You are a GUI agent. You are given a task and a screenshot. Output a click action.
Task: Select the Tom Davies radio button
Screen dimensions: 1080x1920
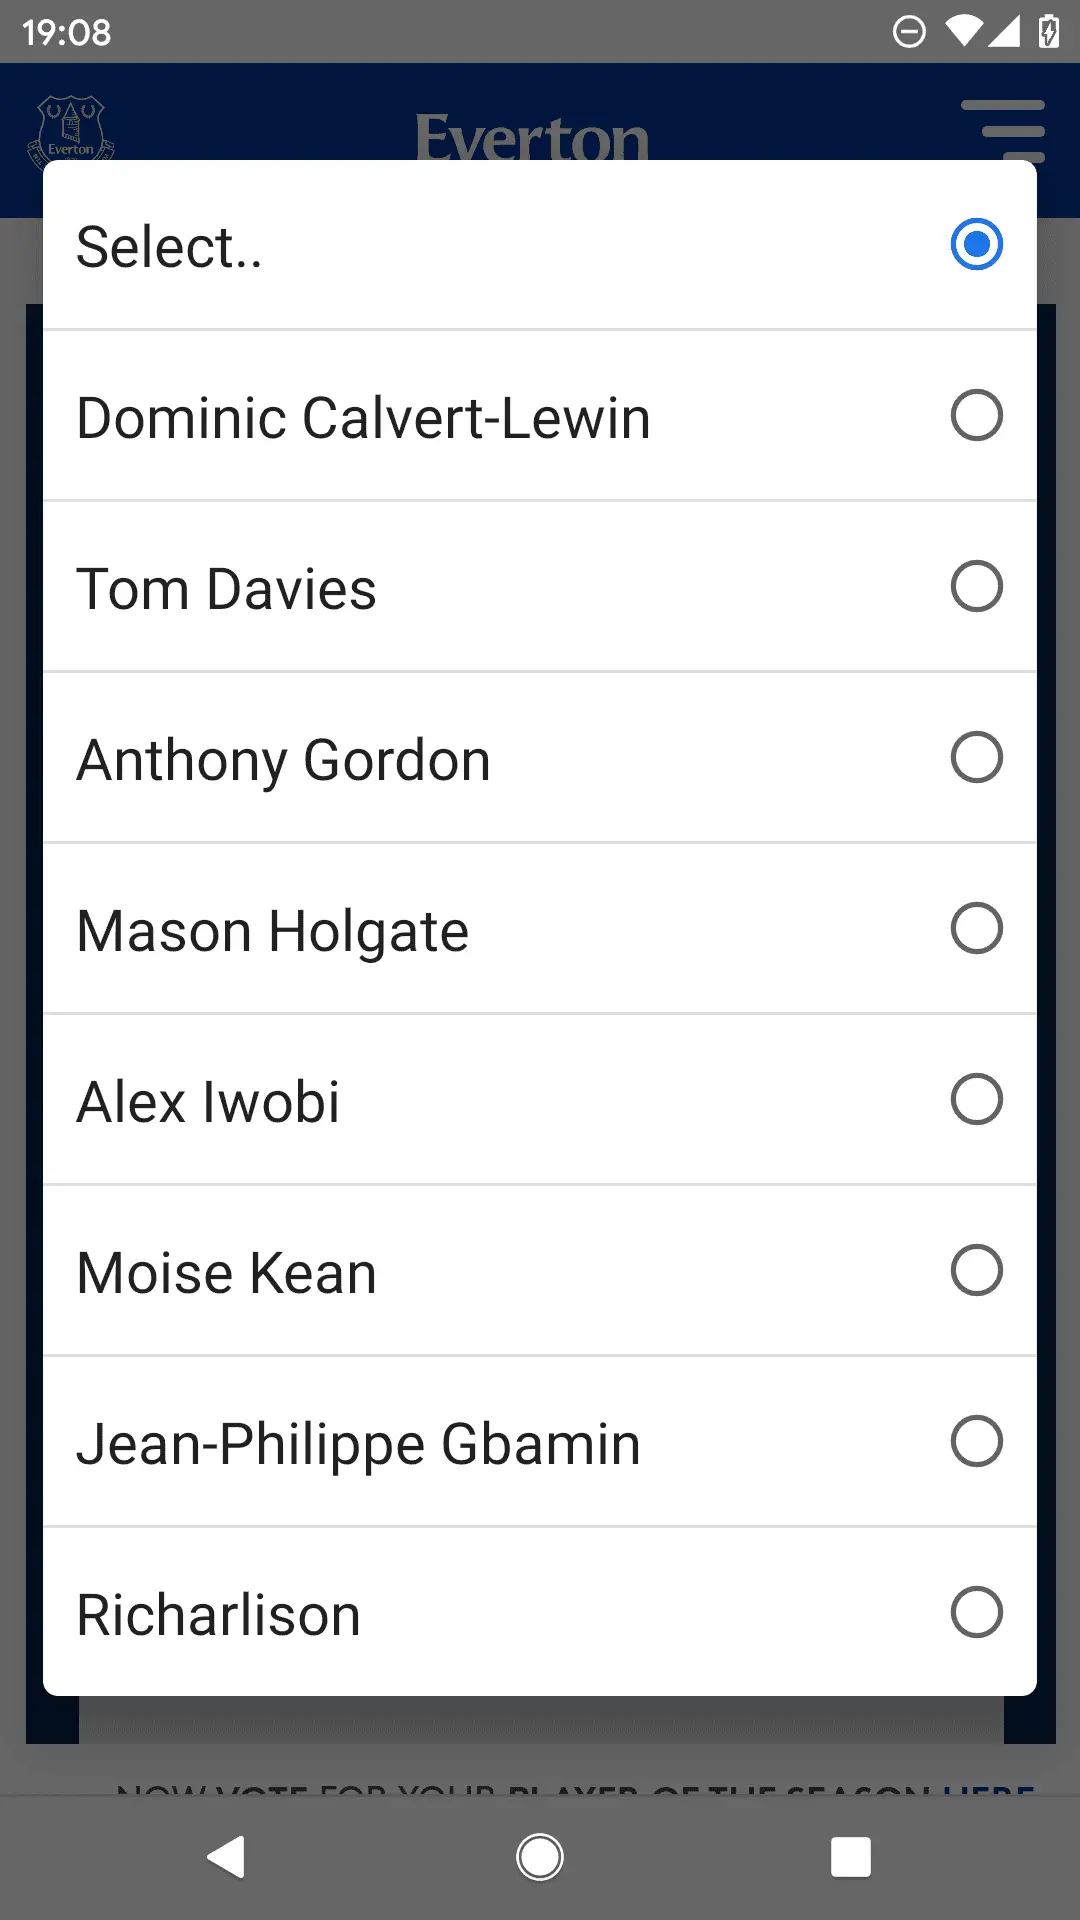[976, 587]
